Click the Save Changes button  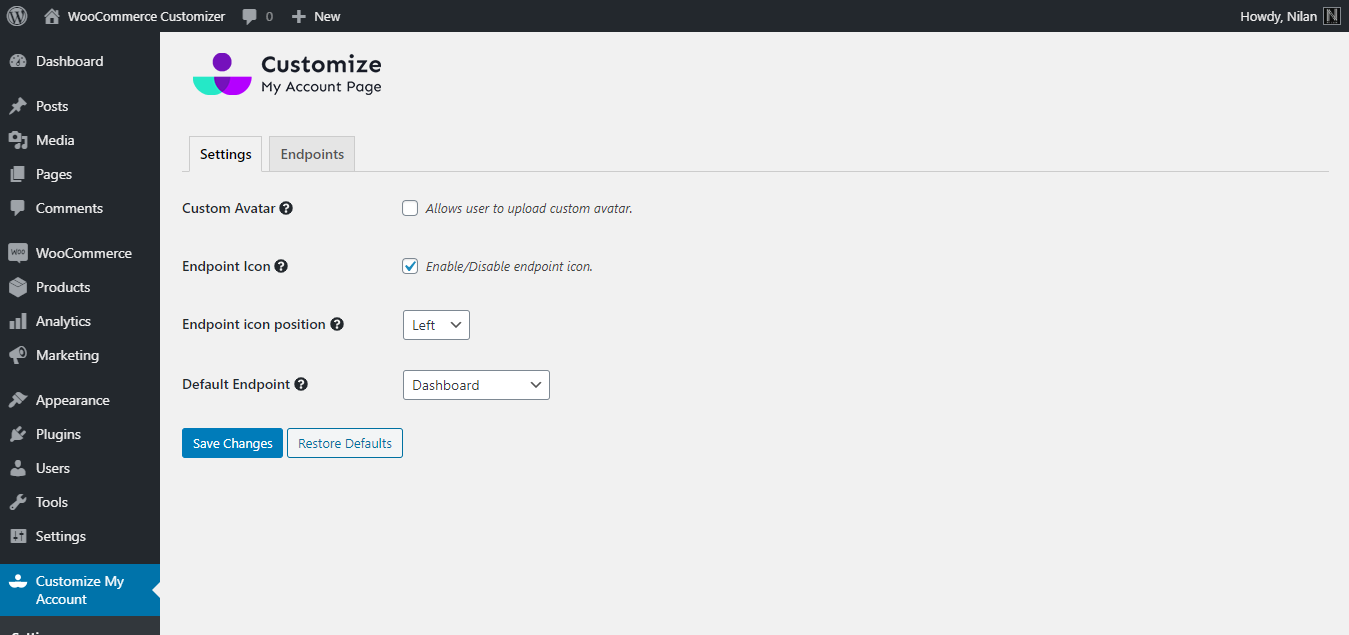[x=232, y=443]
